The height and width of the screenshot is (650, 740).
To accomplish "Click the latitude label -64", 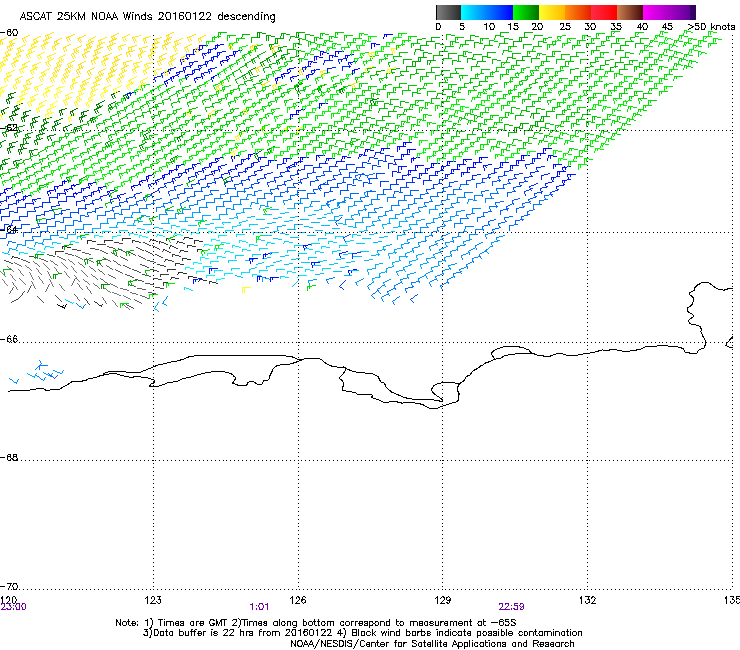I will click(x=9, y=229).
